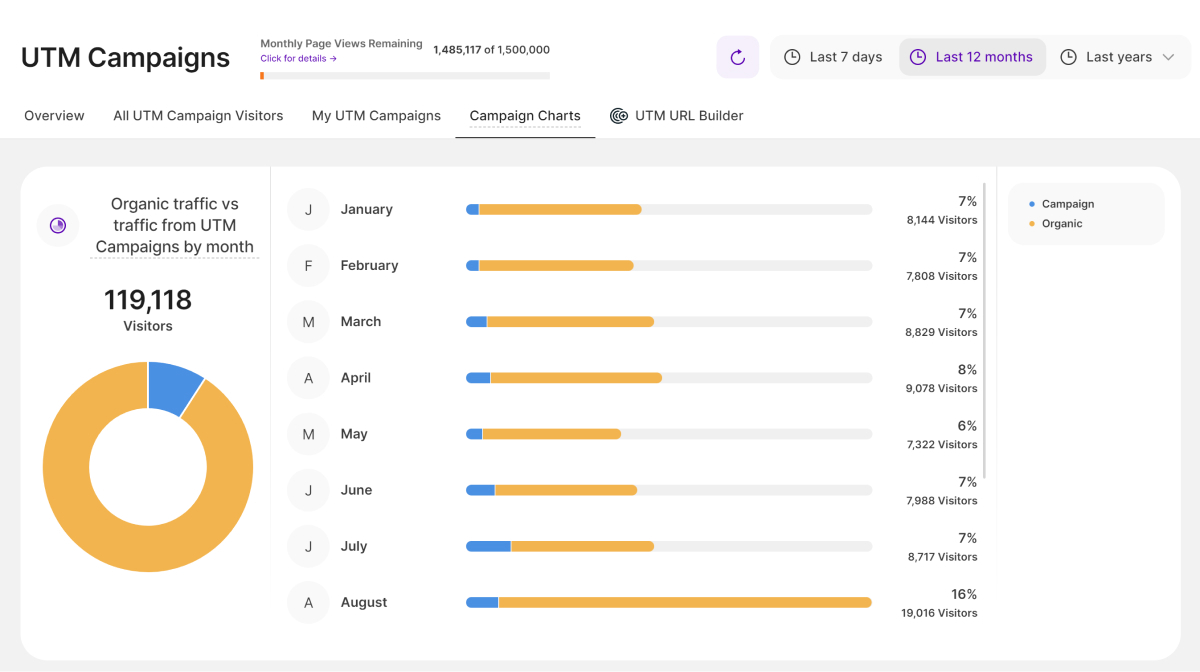Viewport: 1200px width, 672px height.
Task: Open the My UTM Campaigns tab
Action: coord(376,116)
